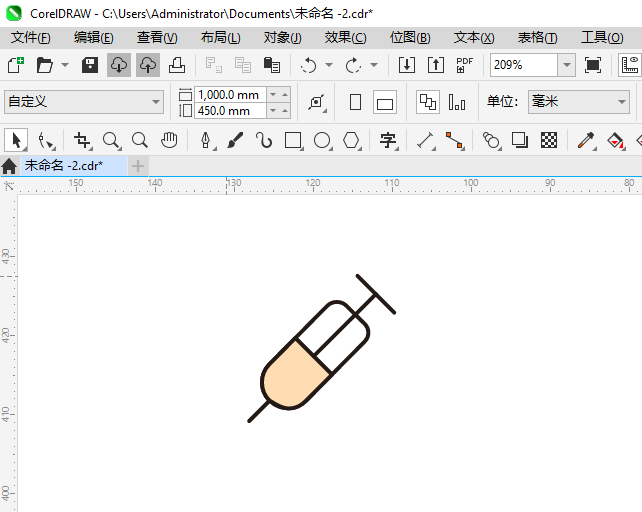Click the cloud download icon
The height and width of the screenshot is (512, 642).
[x=119, y=65]
